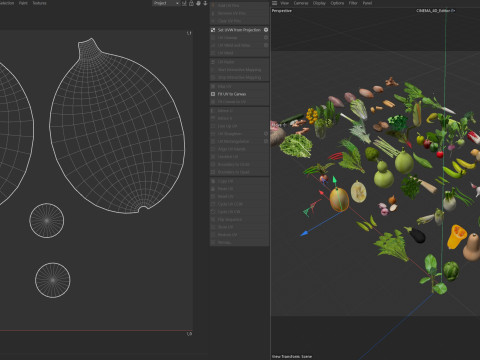Select the black eggplant model
The height and width of the screenshot is (360, 480).
416,234
